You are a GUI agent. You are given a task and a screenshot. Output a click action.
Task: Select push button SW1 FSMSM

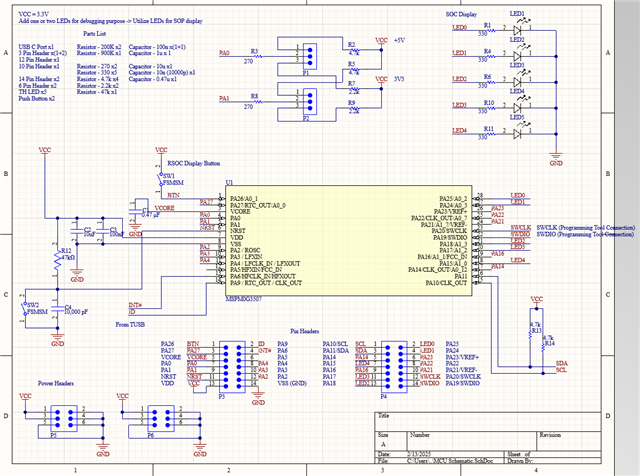pyautogui.click(x=160, y=180)
